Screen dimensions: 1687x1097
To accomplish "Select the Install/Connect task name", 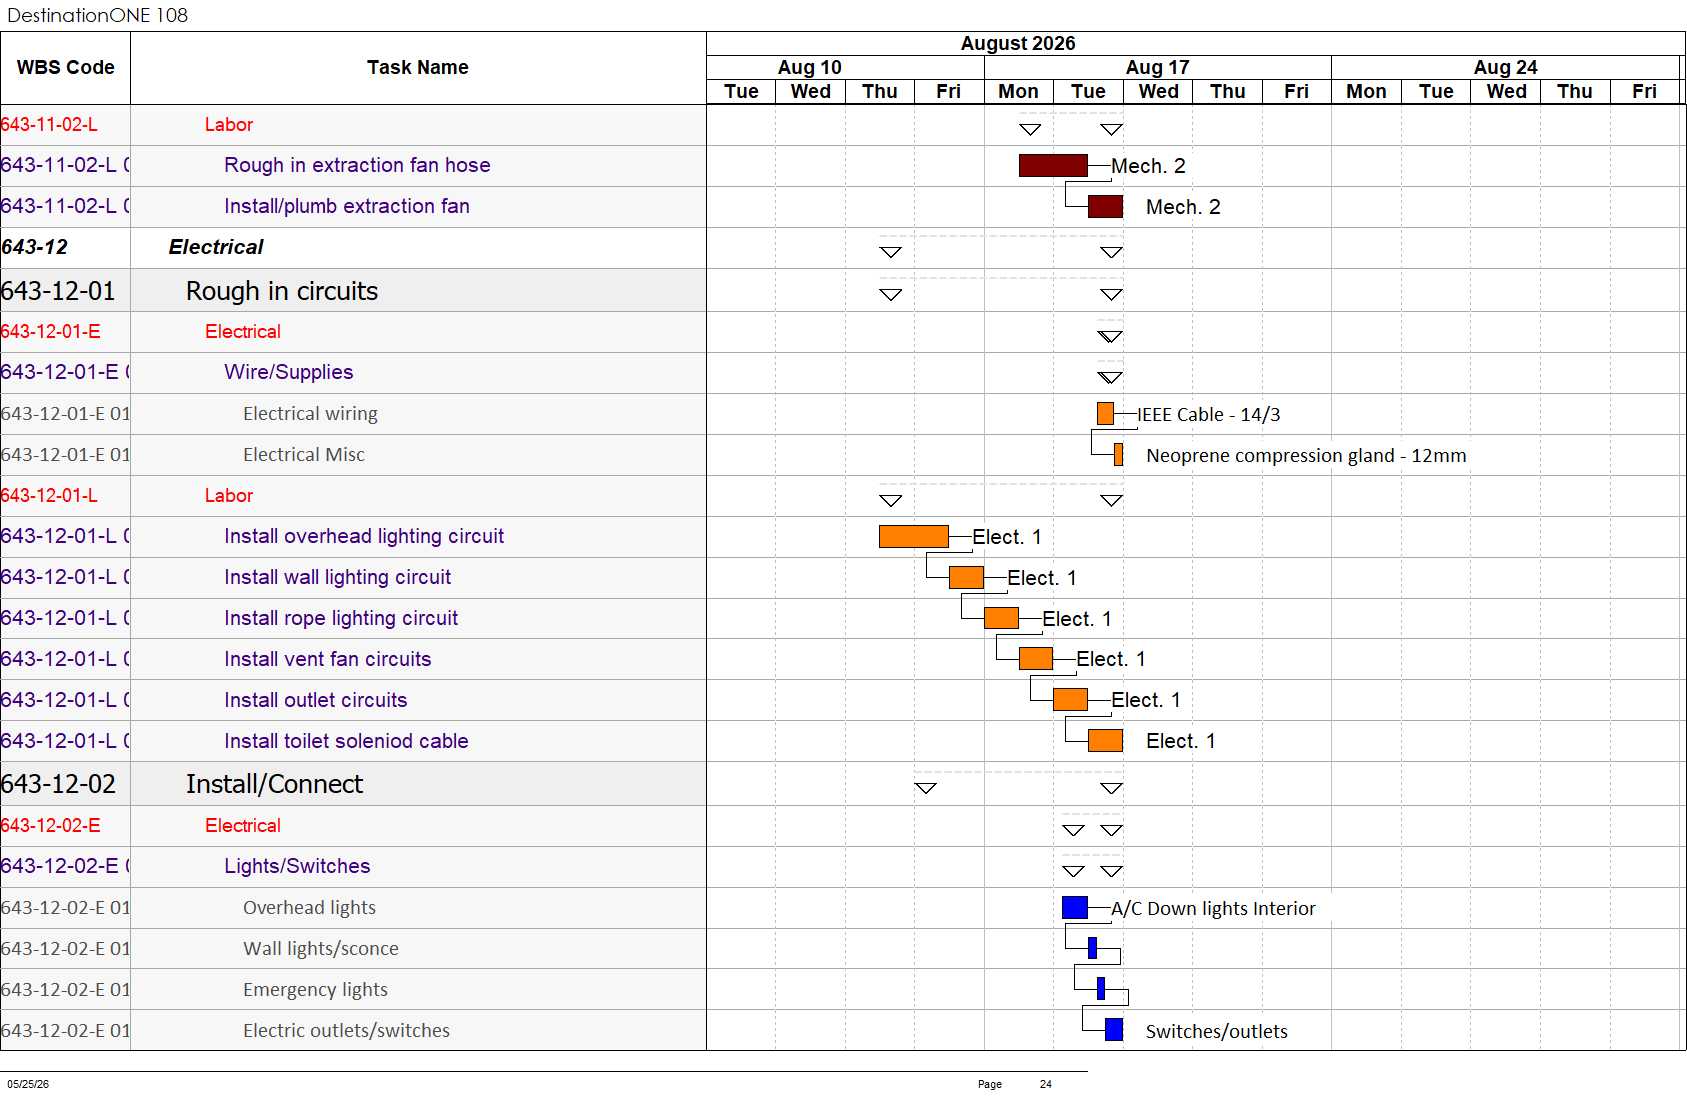I will tap(274, 784).
